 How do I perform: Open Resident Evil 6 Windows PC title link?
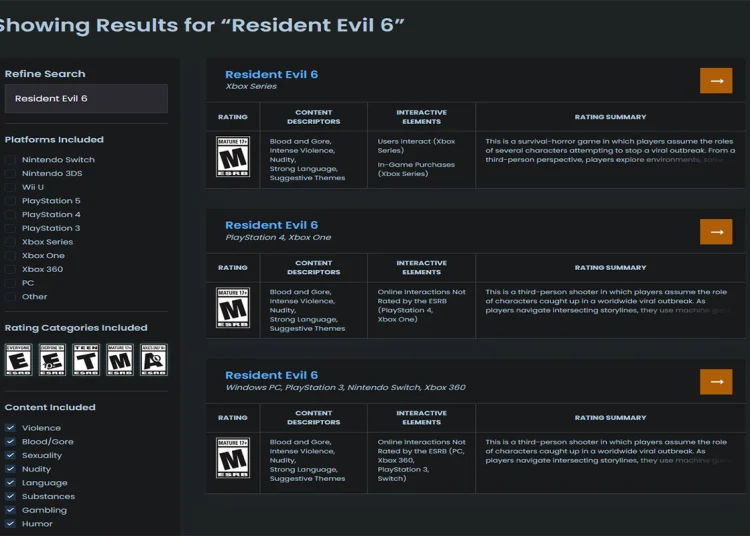click(x=271, y=375)
